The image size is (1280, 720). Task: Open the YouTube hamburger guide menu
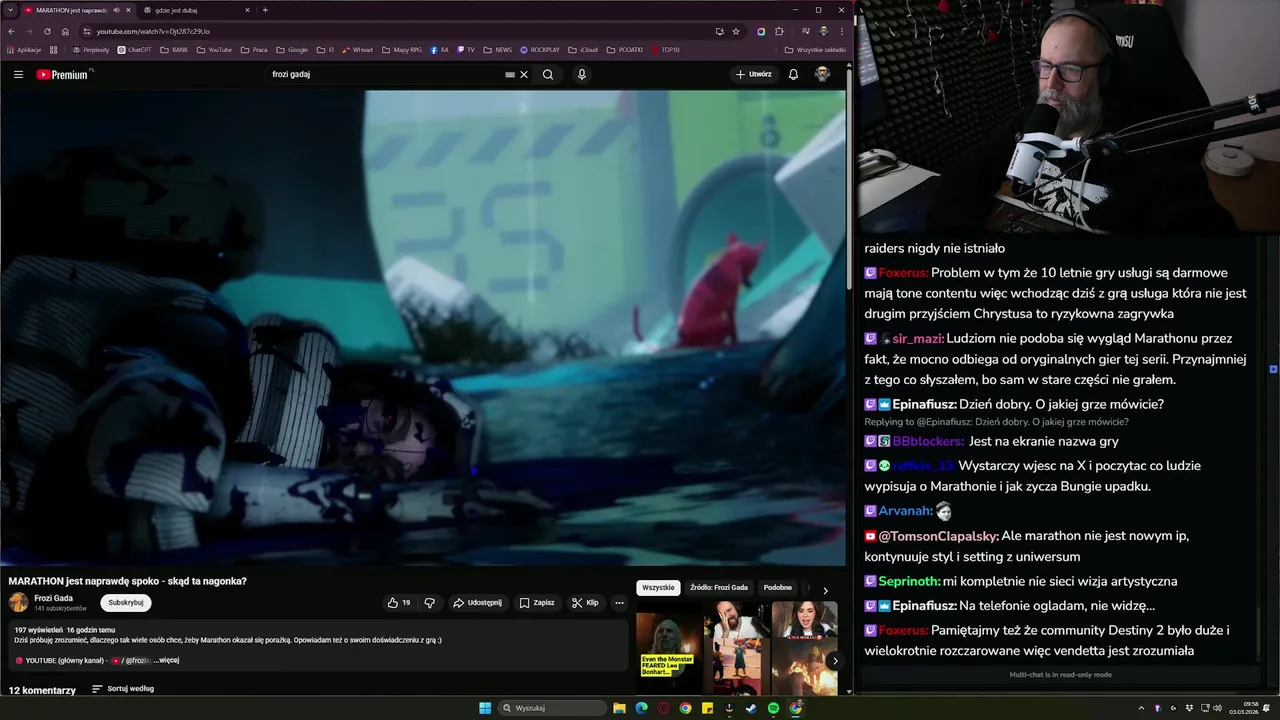pyautogui.click(x=18, y=74)
